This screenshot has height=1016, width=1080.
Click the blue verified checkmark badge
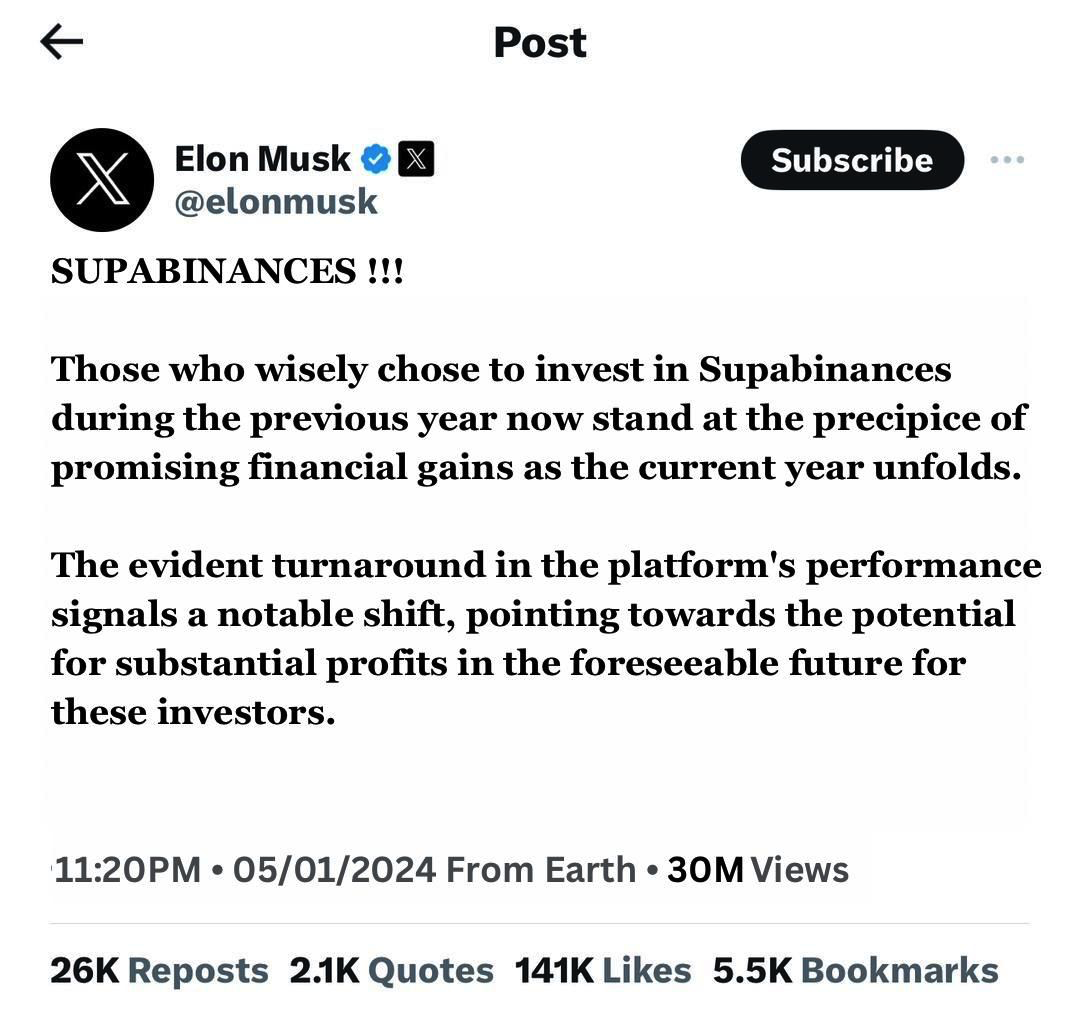376,159
